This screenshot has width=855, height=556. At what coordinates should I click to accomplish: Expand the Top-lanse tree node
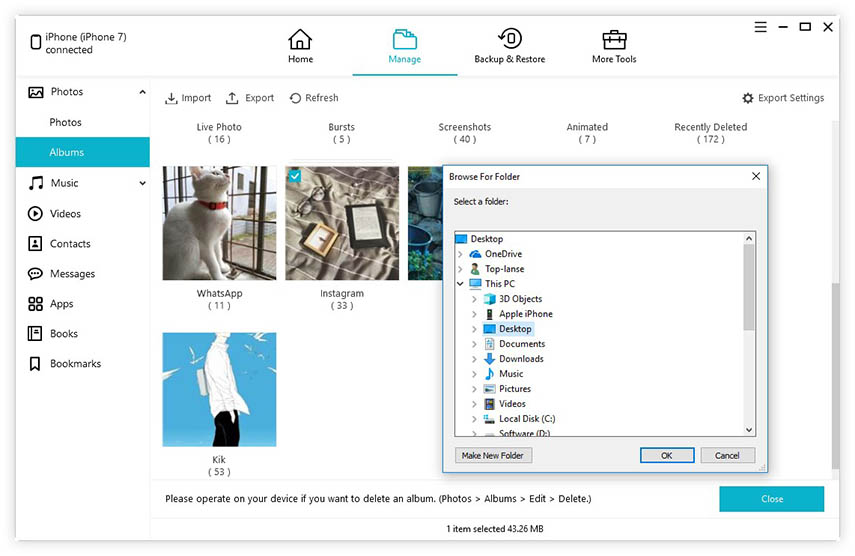click(x=460, y=269)
